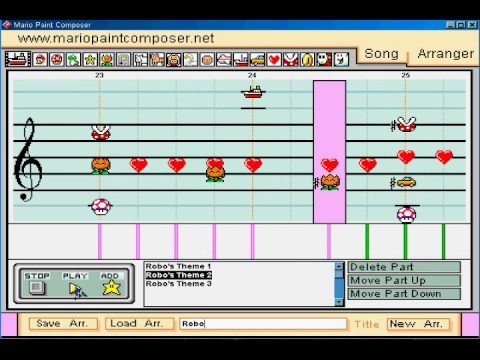Select the Piranha Plant instrument in toolbar
Screen dimensions: 480x360
(290, 60)
